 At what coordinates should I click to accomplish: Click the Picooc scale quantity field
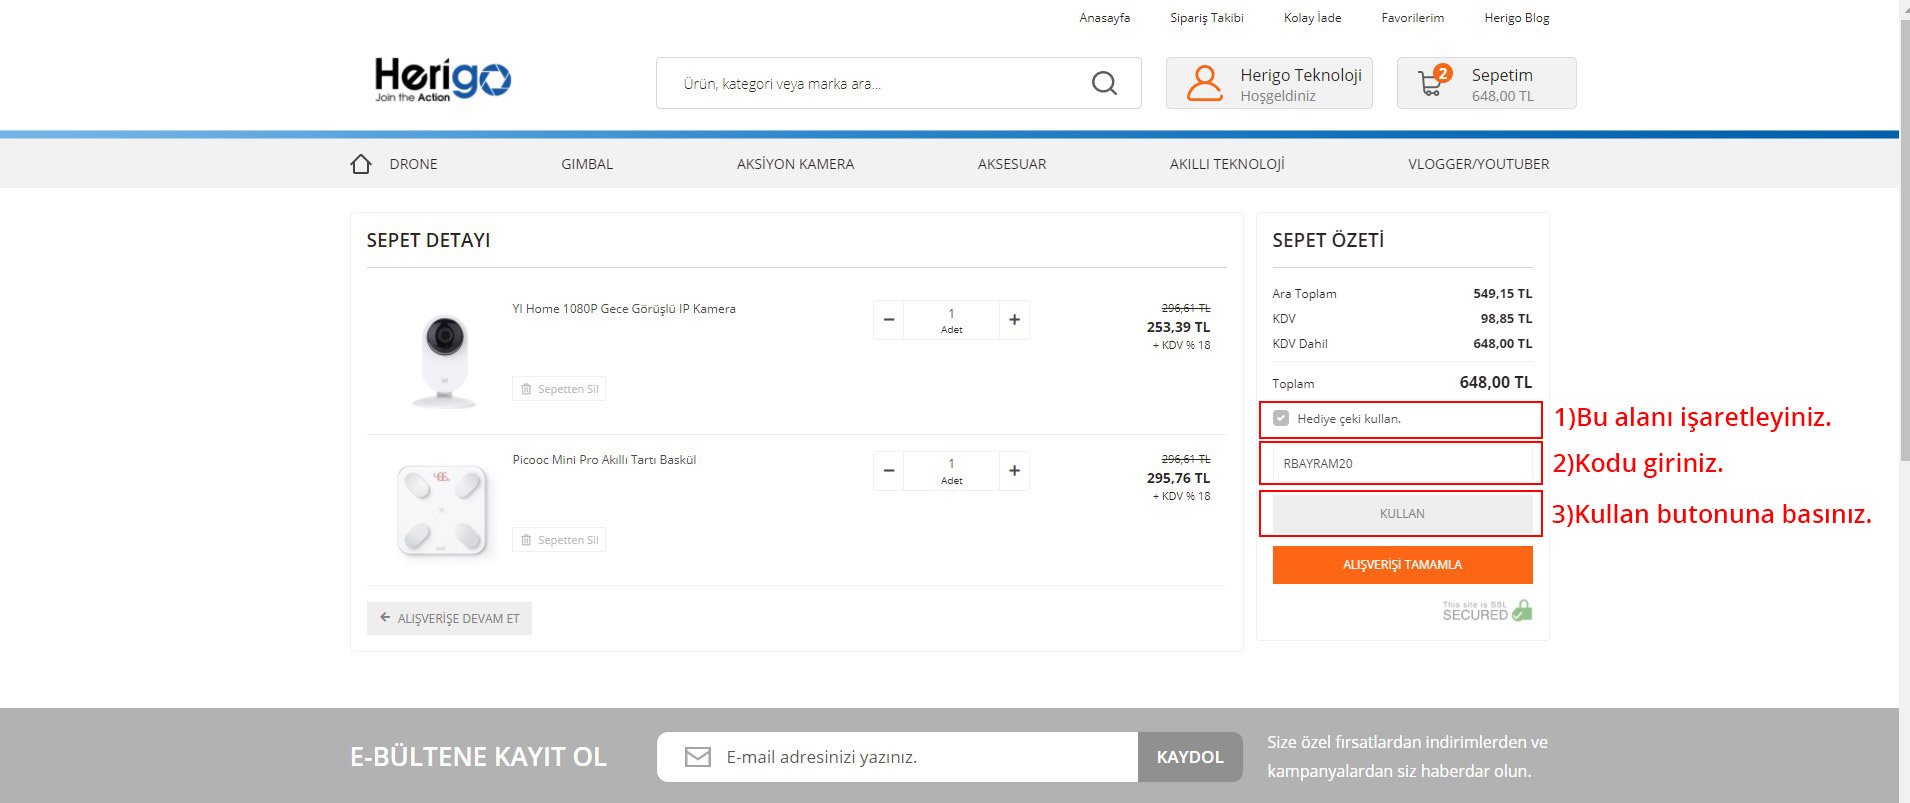click(951, 471)
